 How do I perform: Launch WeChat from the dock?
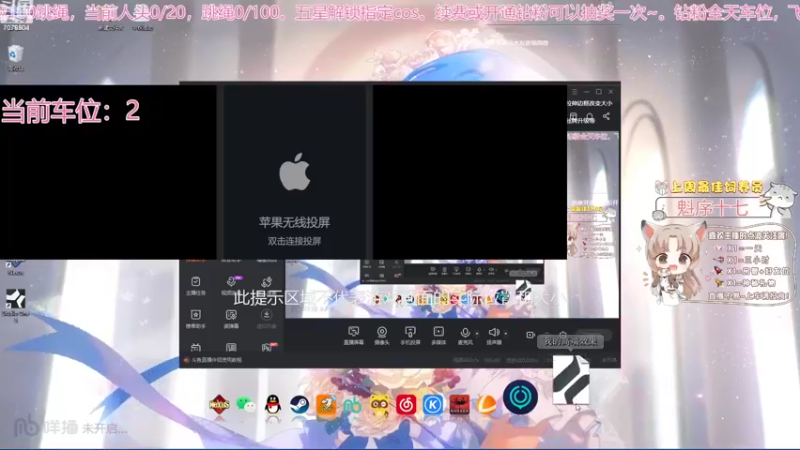click(x=246, y=405)
